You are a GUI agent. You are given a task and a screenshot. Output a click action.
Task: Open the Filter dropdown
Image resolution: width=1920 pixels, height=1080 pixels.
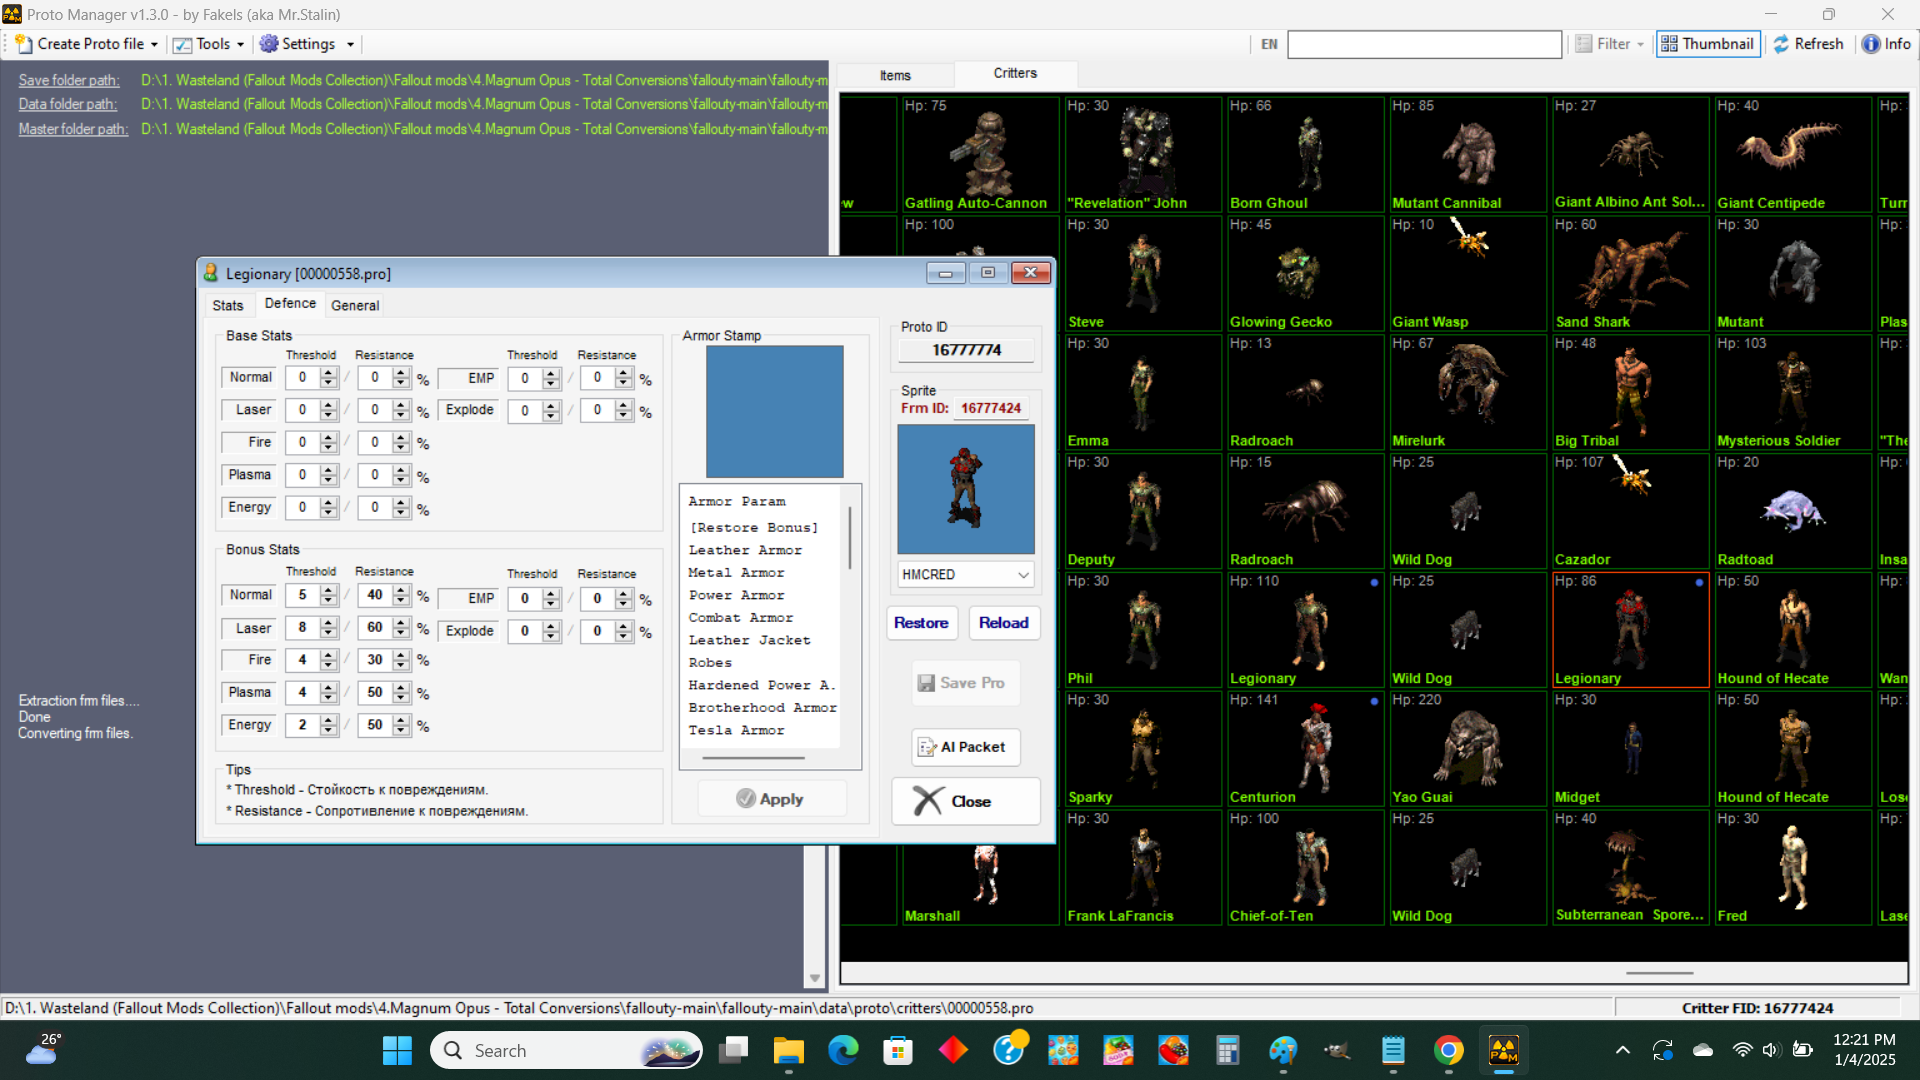click(x=1610, y=44)
